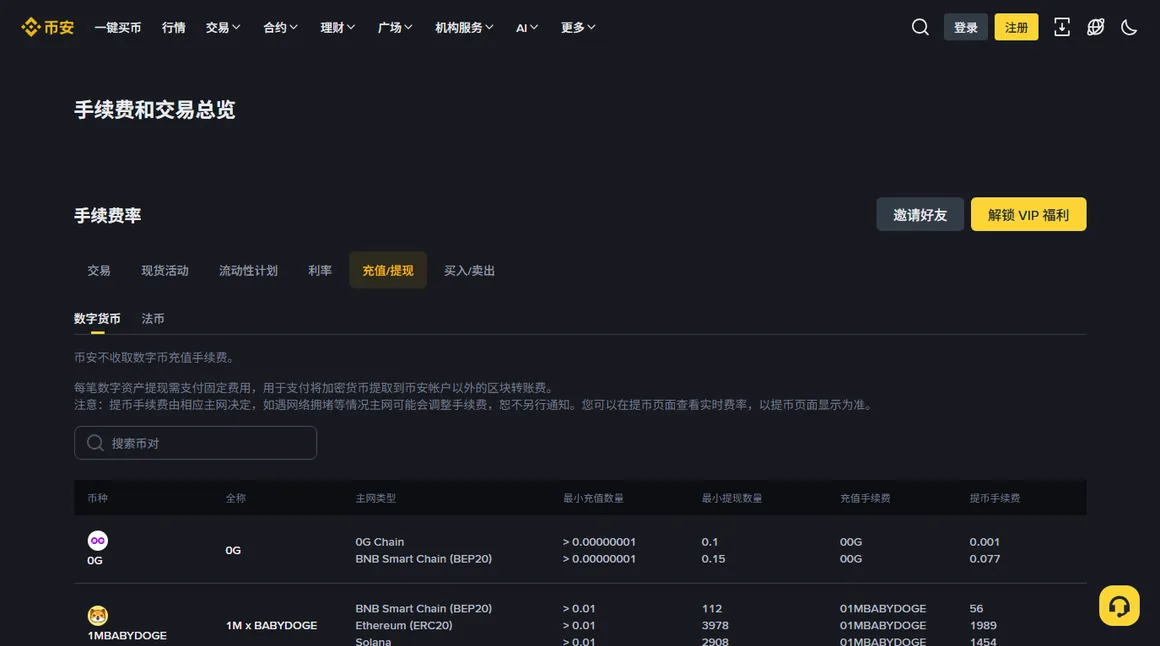Switch to the 现货活动 tab
Image resolution: width=1160 pixels, height=646 pixels.
(x=165, y=271)
